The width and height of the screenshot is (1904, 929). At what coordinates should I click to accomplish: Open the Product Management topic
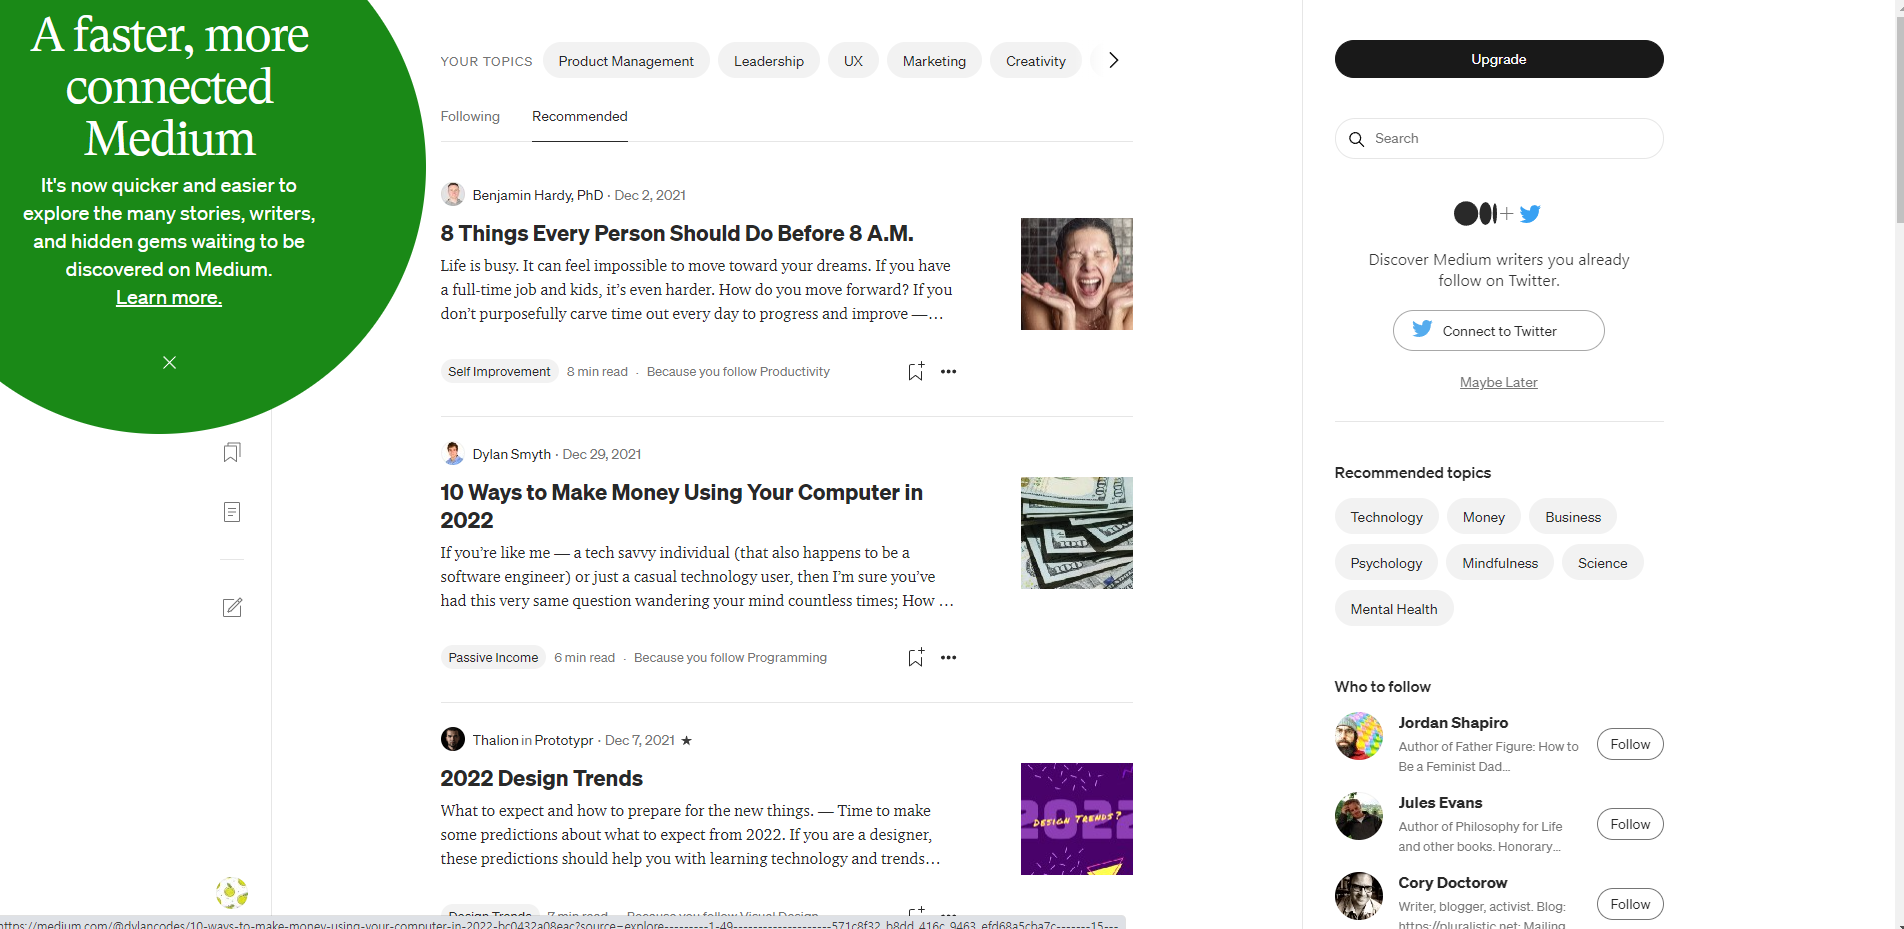tap(626, 60)
